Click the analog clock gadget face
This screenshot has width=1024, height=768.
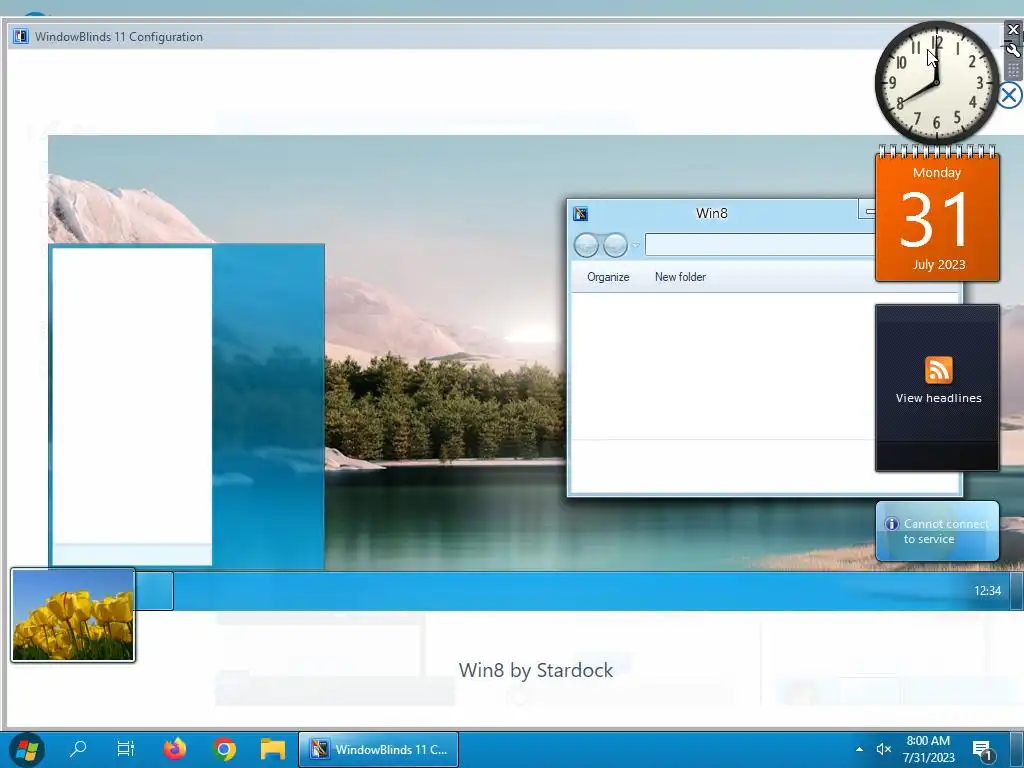click(936, 83)
